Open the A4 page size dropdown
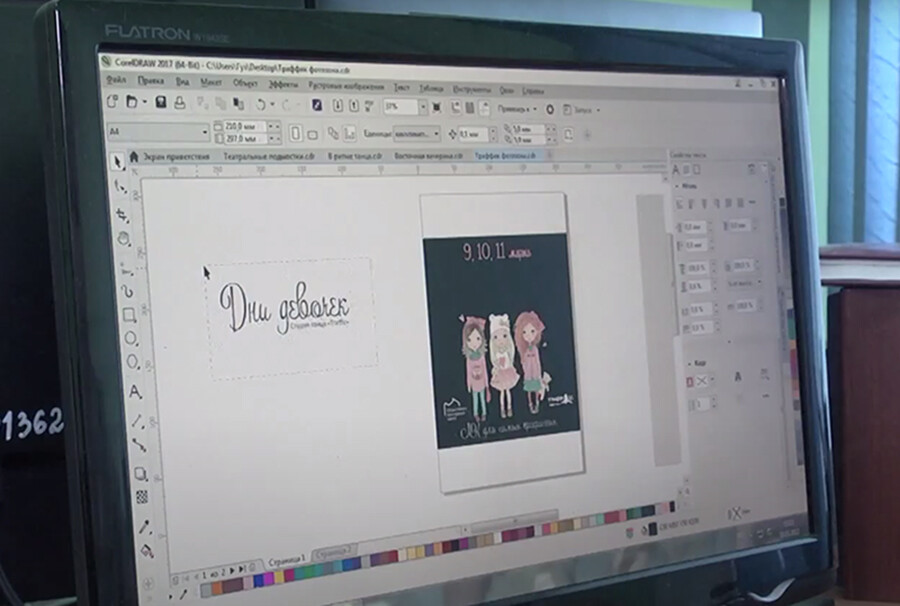The height and width of the screenshot is (606, 900). pos(205,133)
